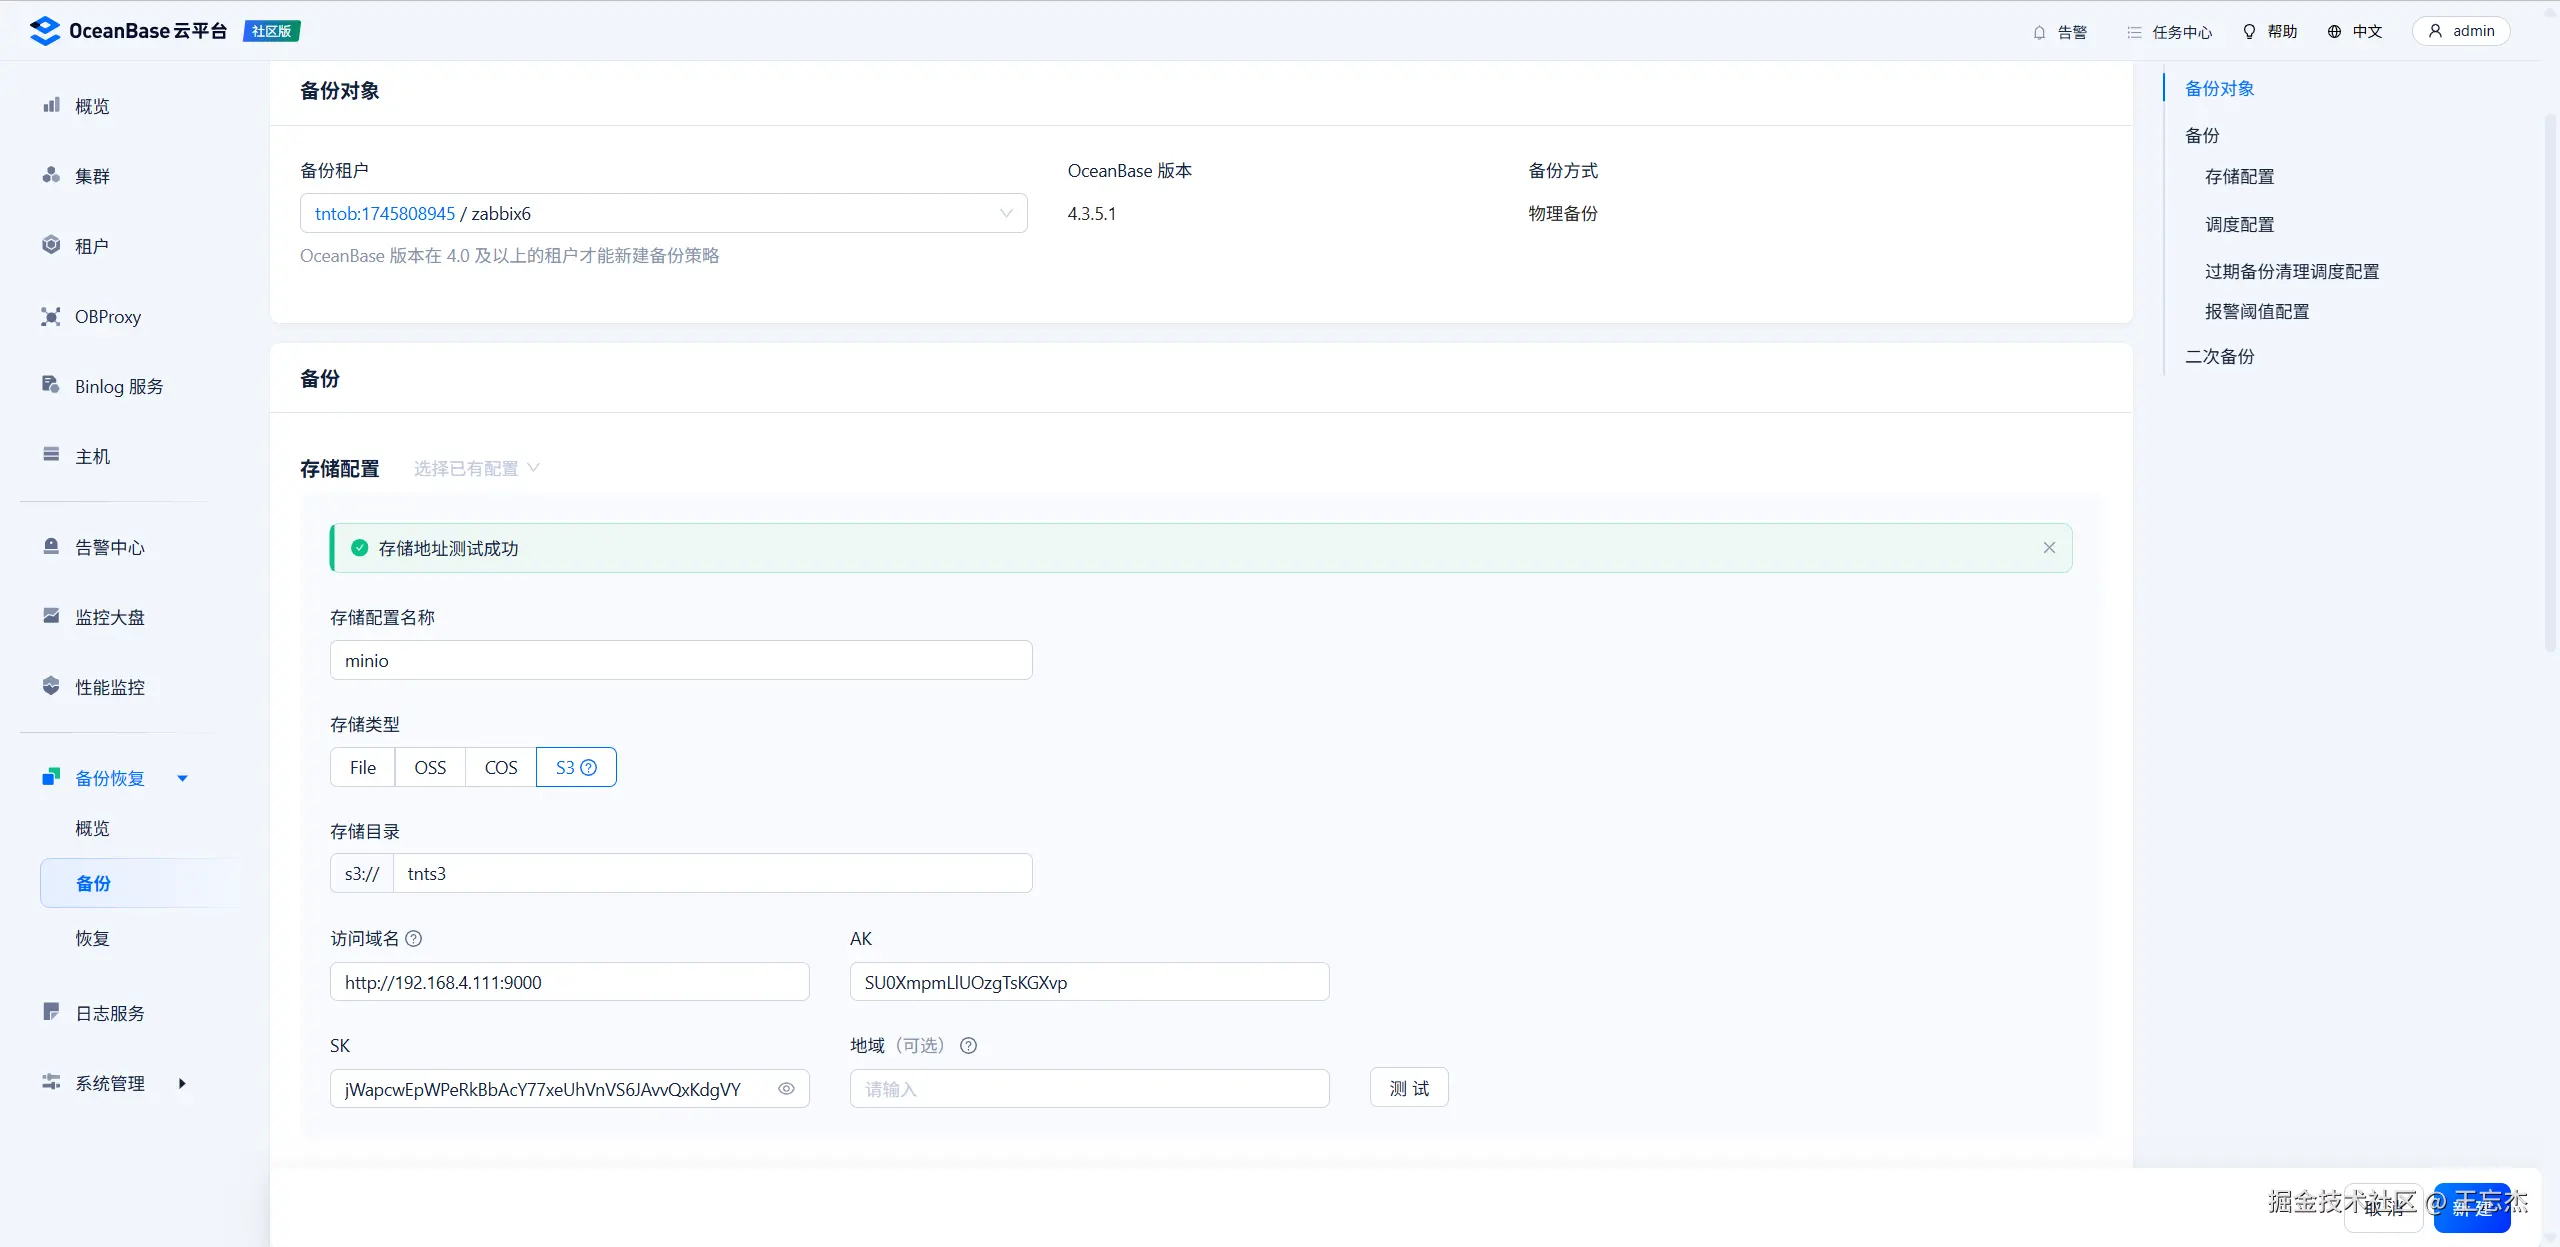Click the OBProxy sidebar icon
This screenshot has width=2560, height=1247.
click(51, 316)
